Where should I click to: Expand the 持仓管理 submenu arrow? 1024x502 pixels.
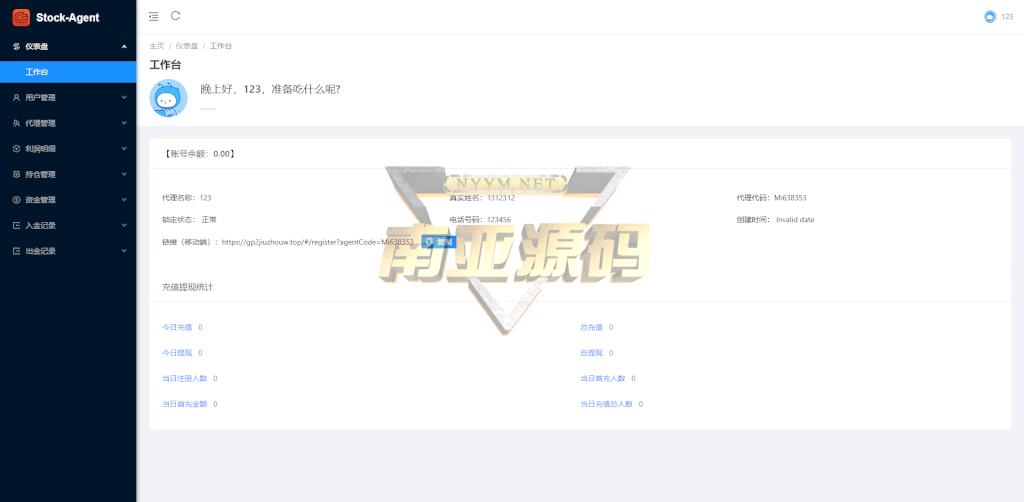pos(123,174)
